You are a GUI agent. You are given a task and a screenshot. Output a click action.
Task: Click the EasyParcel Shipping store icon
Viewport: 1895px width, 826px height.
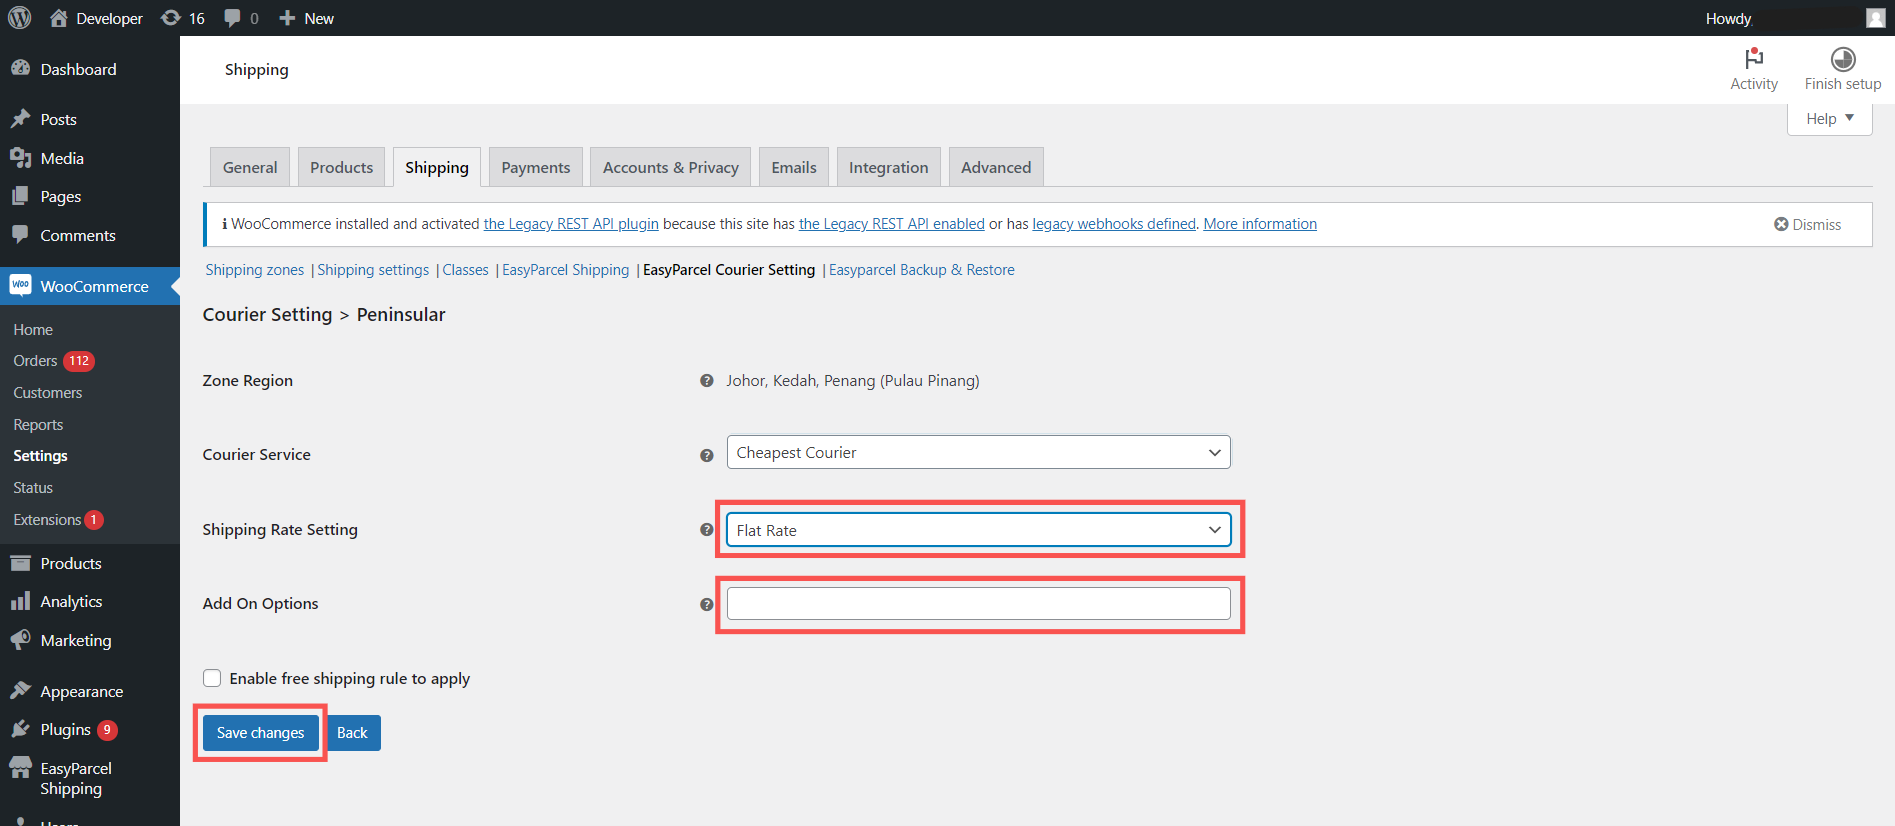pyautogui.click(x=20, y=768)
